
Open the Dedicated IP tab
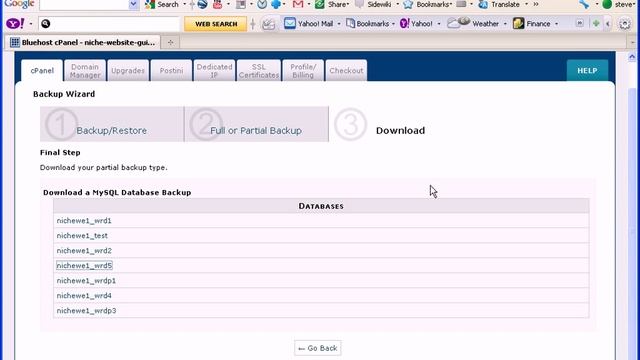tap(214, 71)
